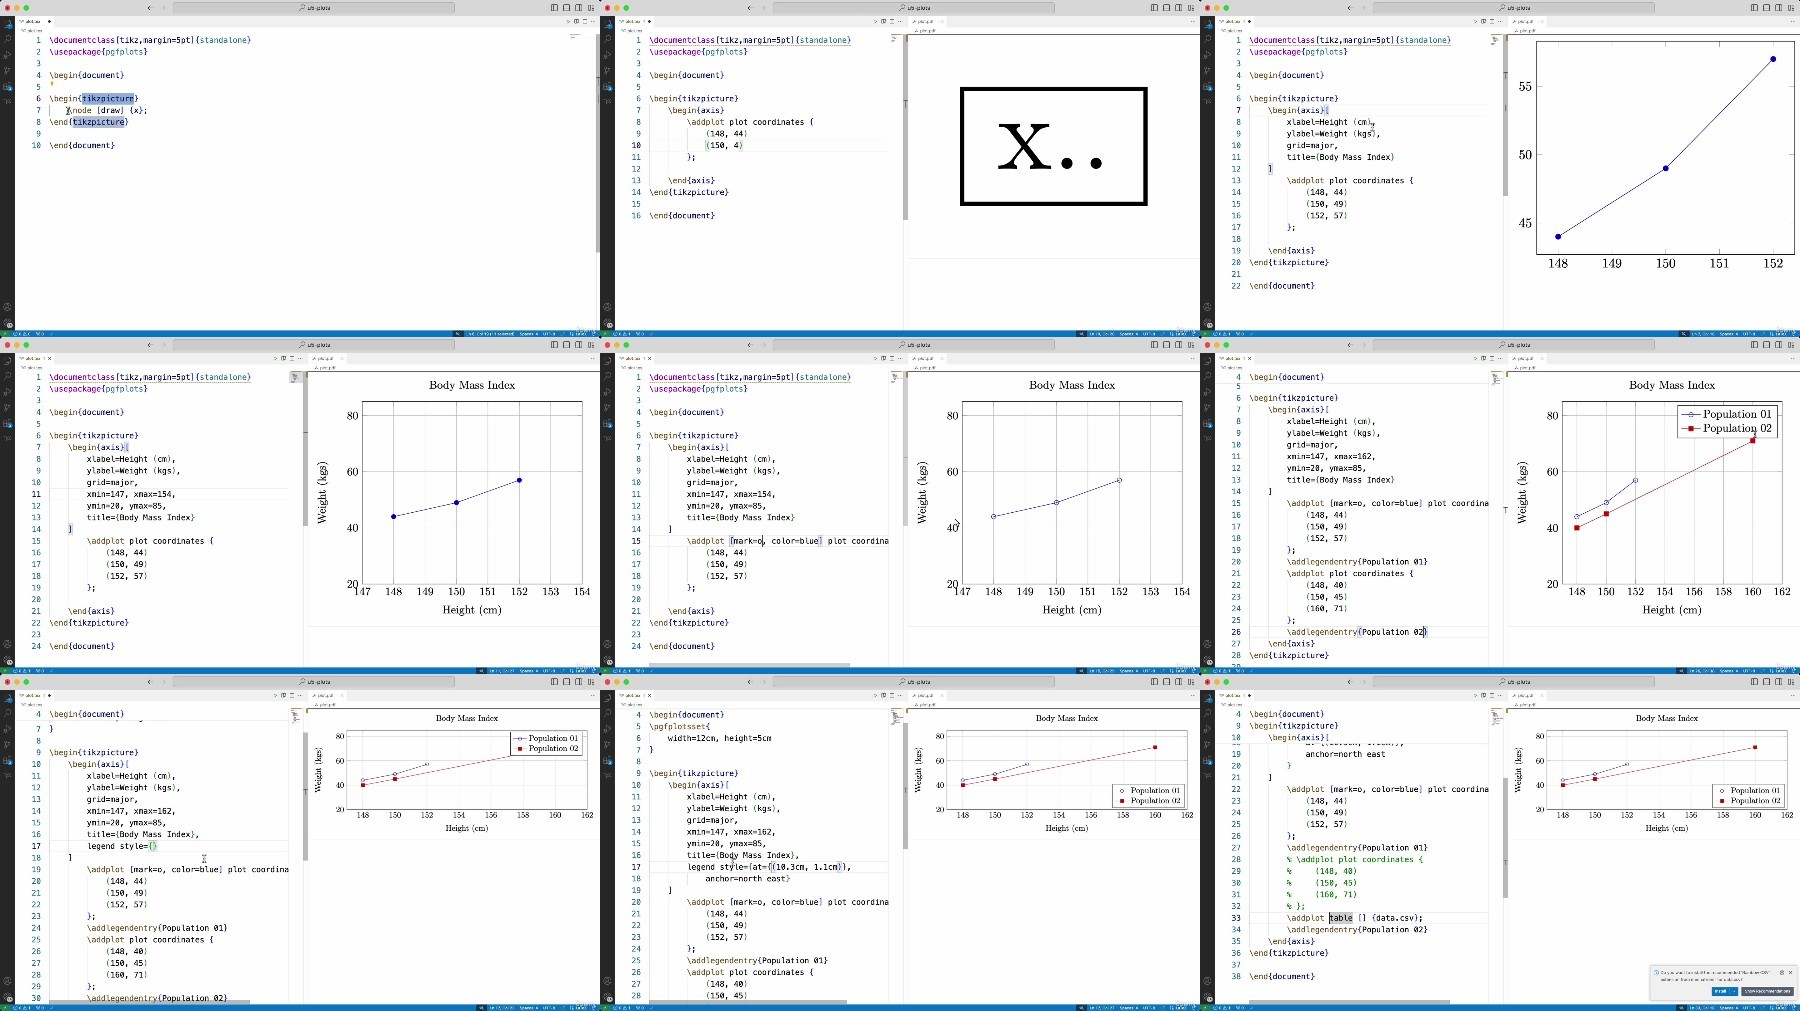
Task: Click back navigation arrow in \node[draw] editor-only window
Action: (150, 8)
